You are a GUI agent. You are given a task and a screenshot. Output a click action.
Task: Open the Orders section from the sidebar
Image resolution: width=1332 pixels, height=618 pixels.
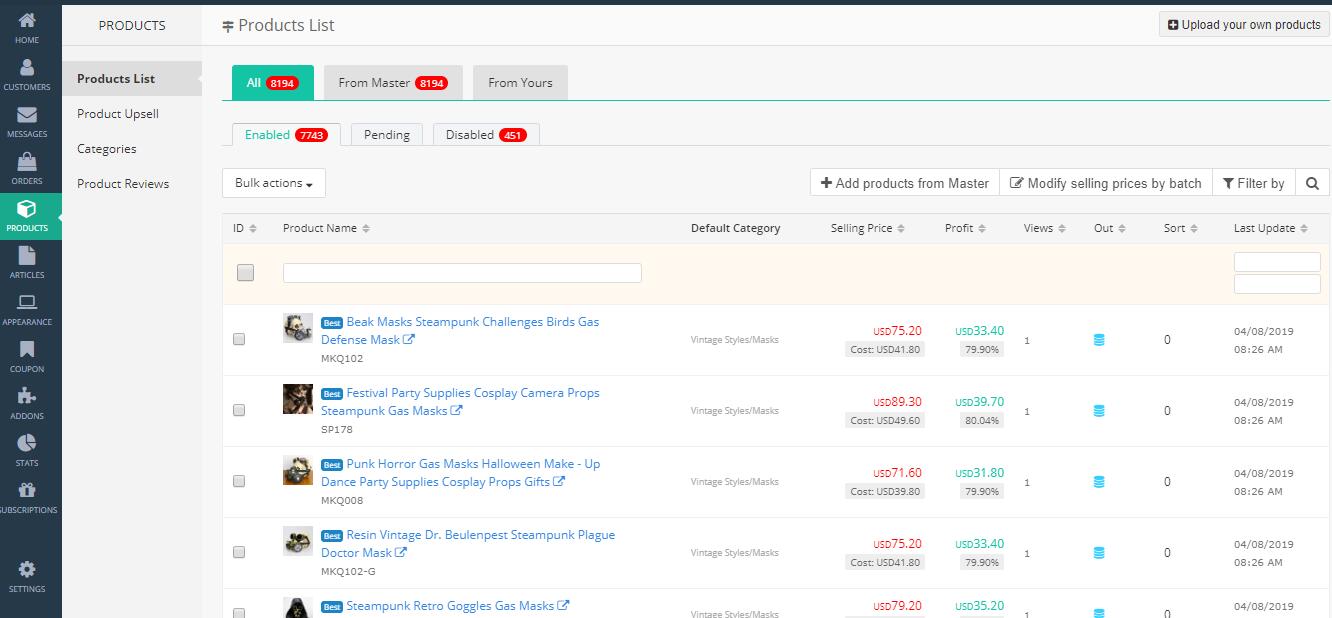tap(27, 166)
